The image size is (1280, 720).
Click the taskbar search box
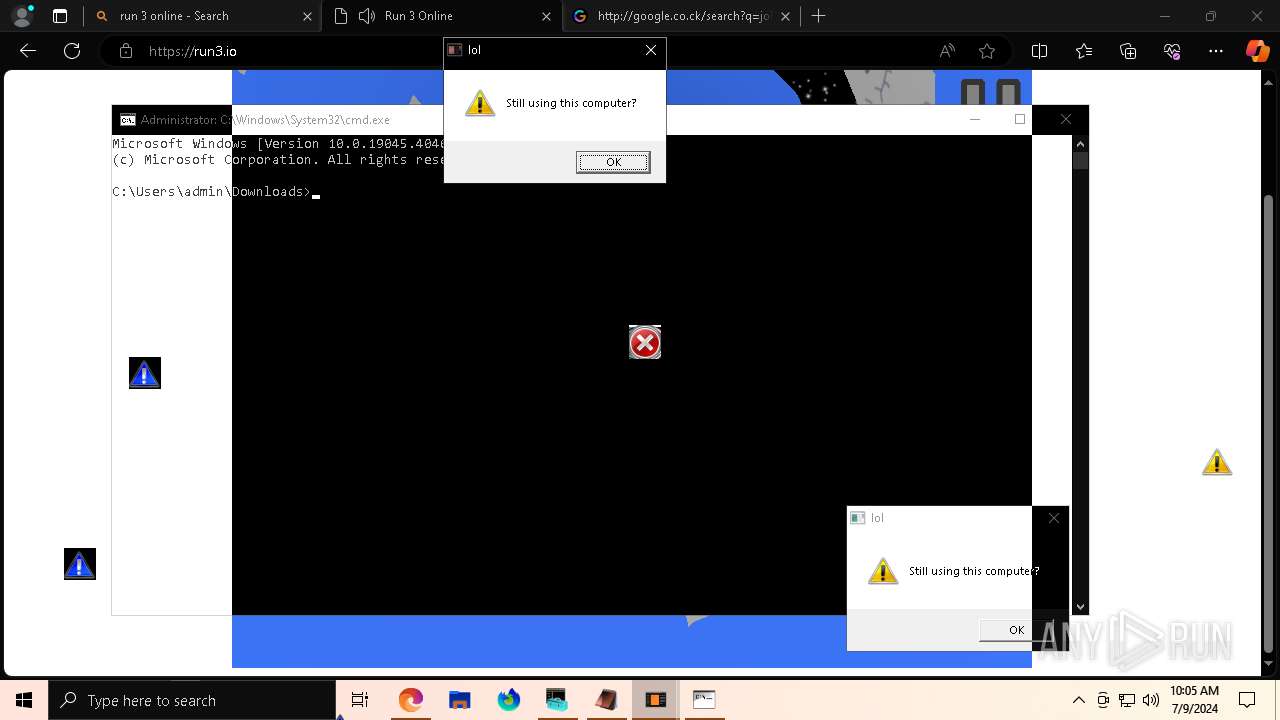(x=192, y=700)
